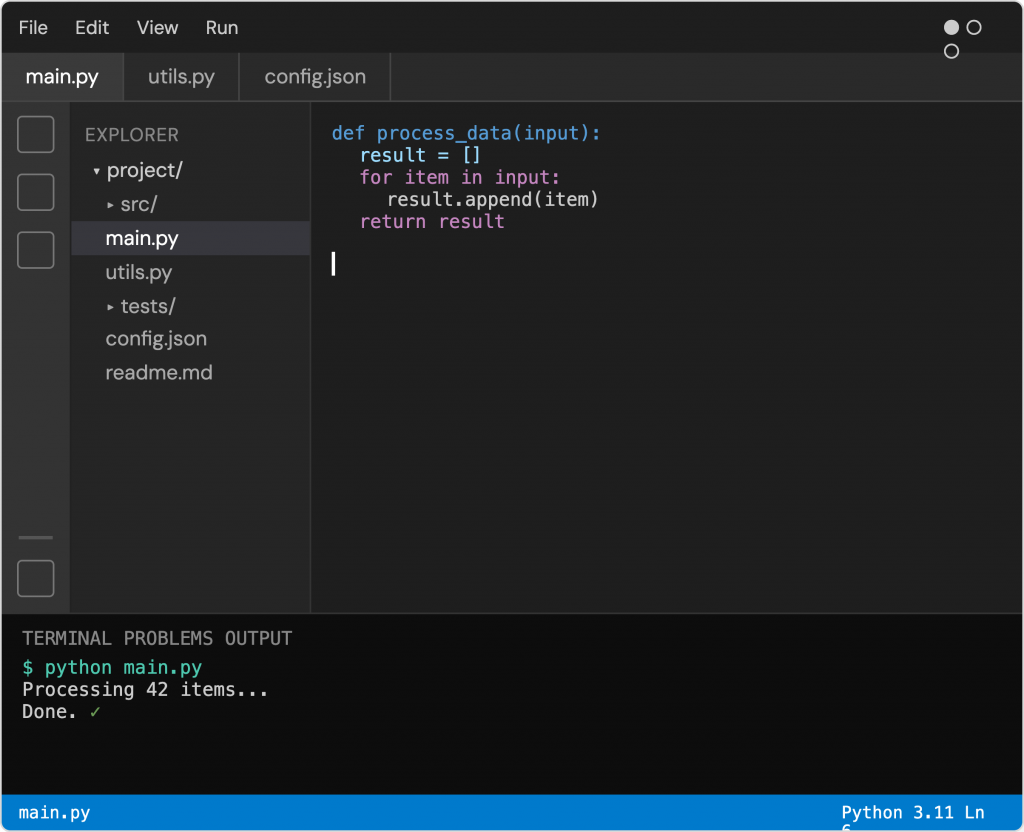1024x832 pixels.
Task: Switch to the main.py editor tab
Action: (62, 77)
